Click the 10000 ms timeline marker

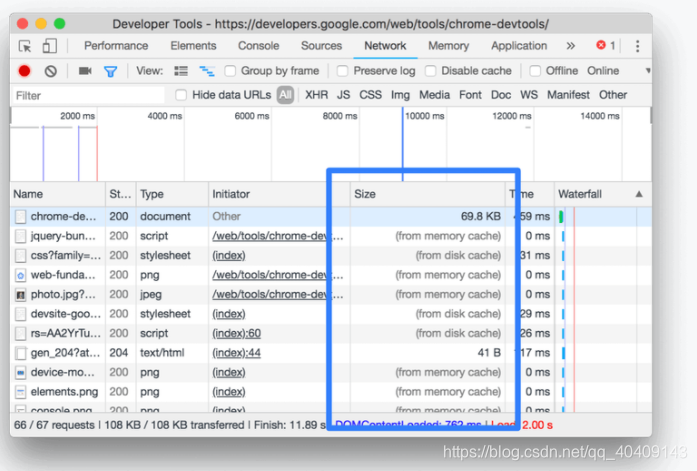424,116
